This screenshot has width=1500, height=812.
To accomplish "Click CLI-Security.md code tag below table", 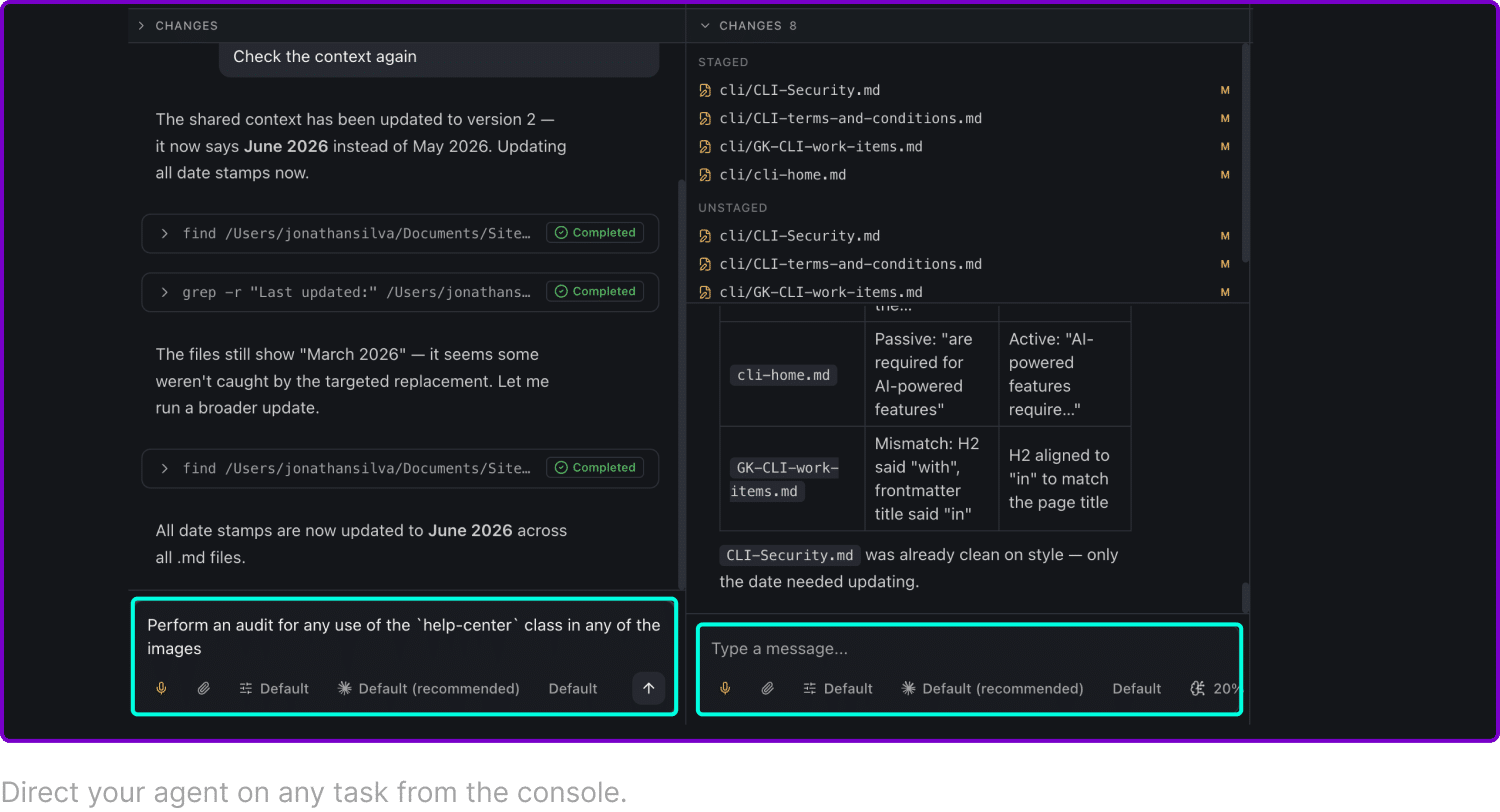I will 790,555.
